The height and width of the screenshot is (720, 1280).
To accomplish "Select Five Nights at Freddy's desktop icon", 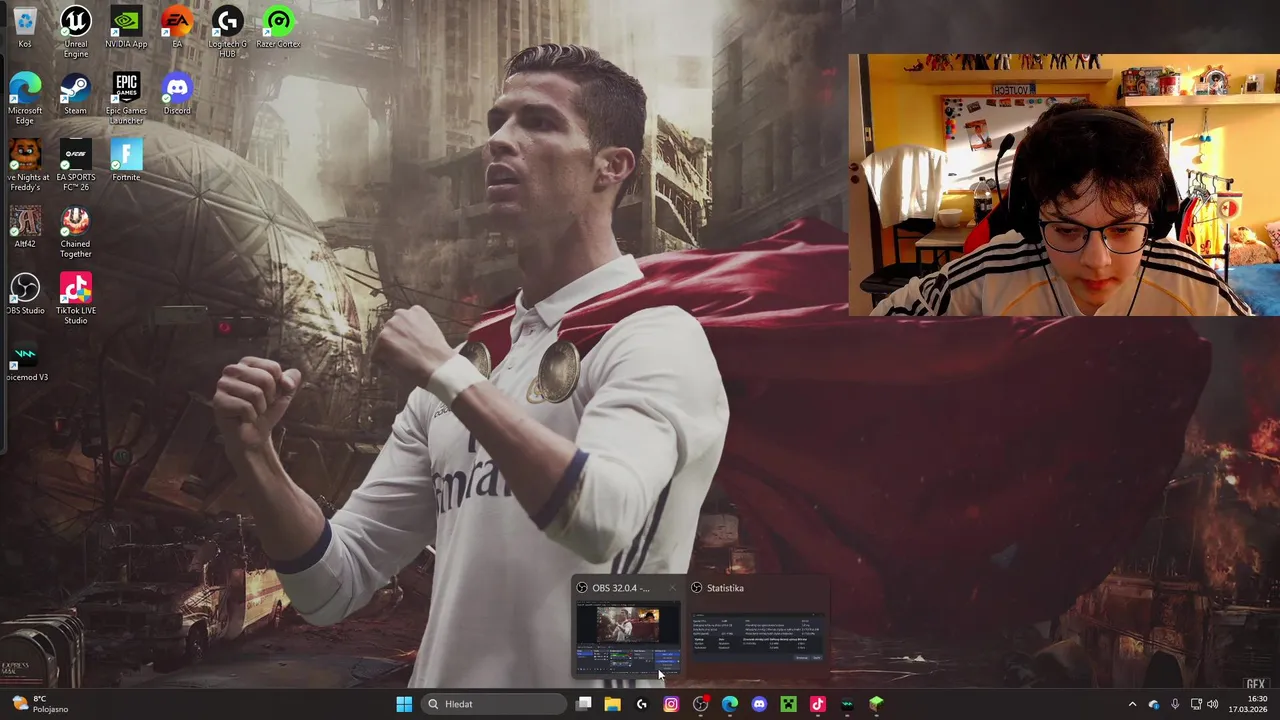I will click(25, 165).
